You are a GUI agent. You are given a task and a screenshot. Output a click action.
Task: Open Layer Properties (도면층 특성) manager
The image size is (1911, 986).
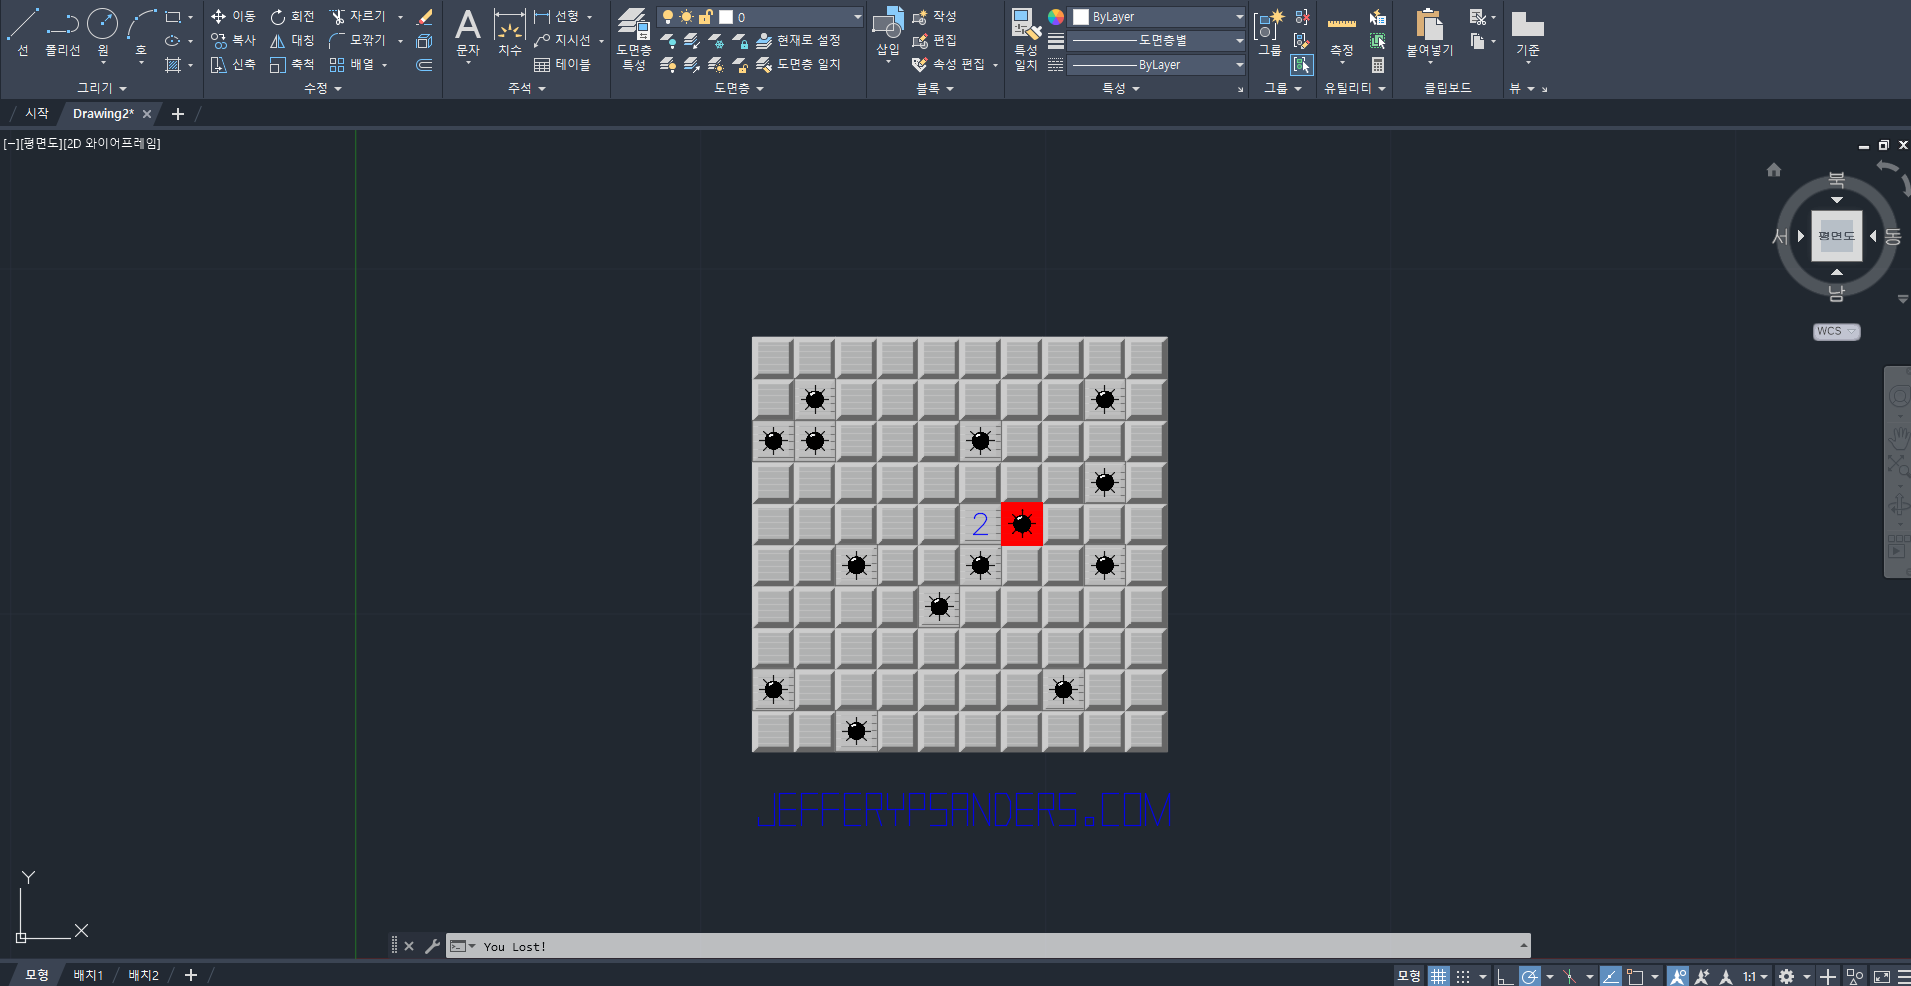634,38
